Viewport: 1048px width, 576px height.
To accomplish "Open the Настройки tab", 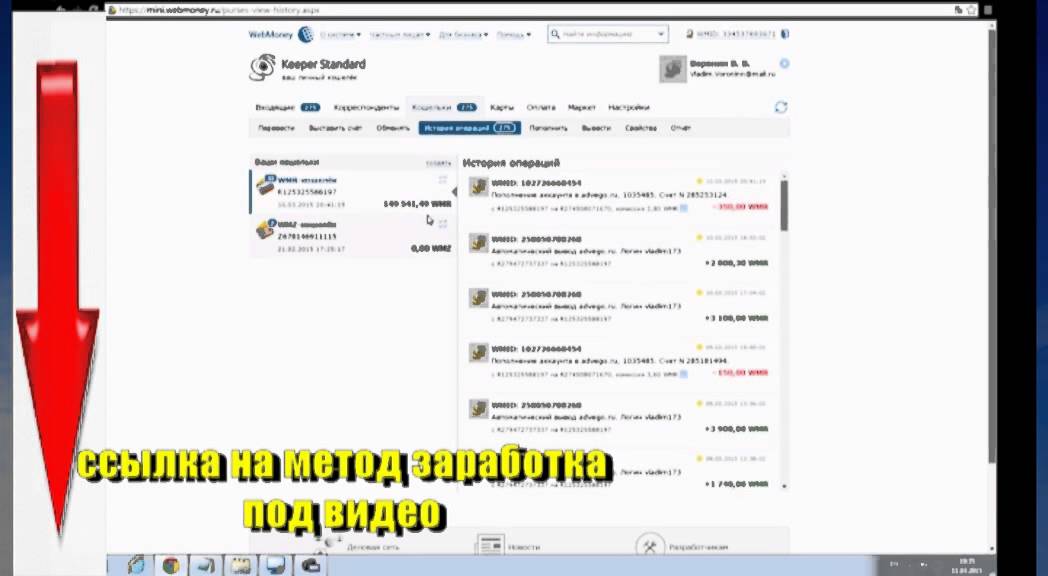I will [629, 107].
